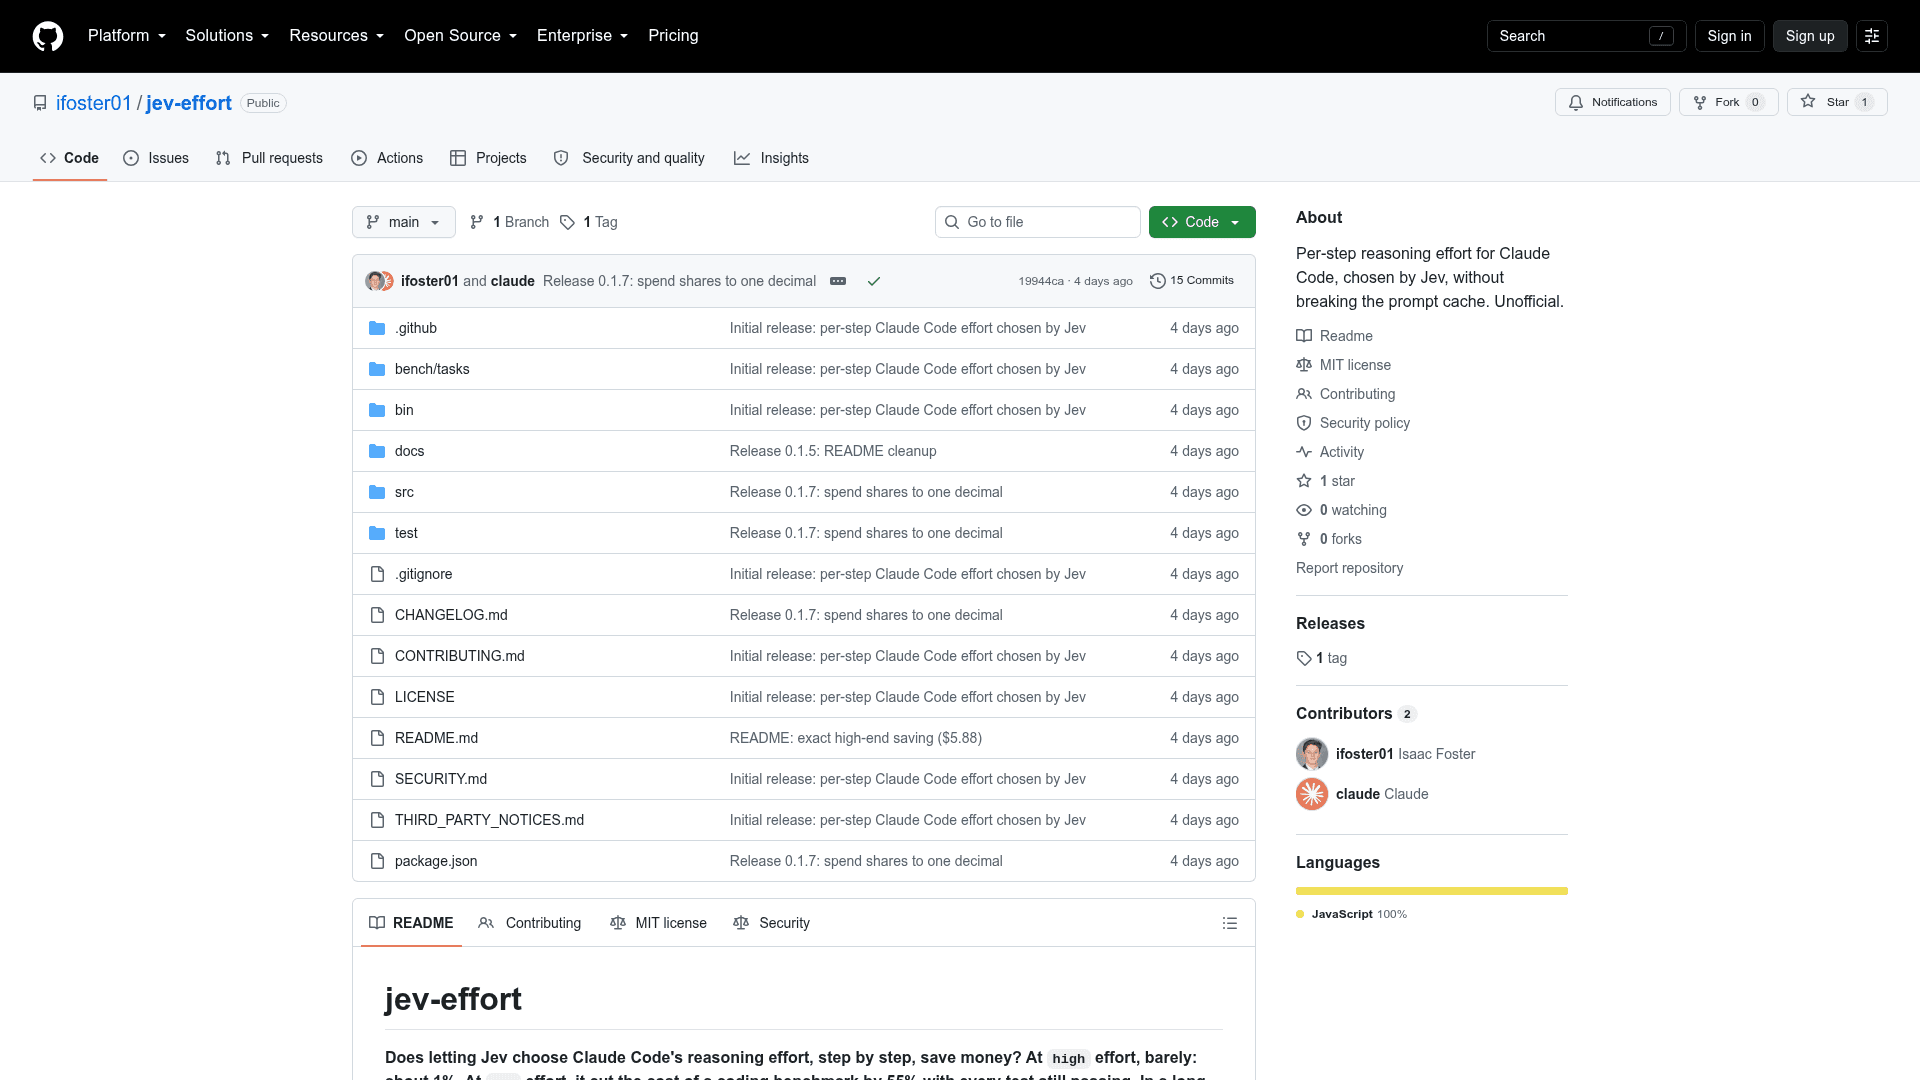The height and width of the screenshot is (1080, 1920).
Task: Click the Security policy shield icon
Action: pyautogui.click(x=1304, y=423)
